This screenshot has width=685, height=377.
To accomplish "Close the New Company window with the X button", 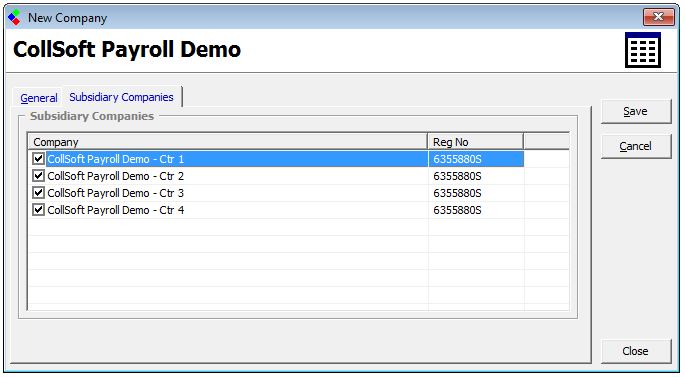I will 658,17.
